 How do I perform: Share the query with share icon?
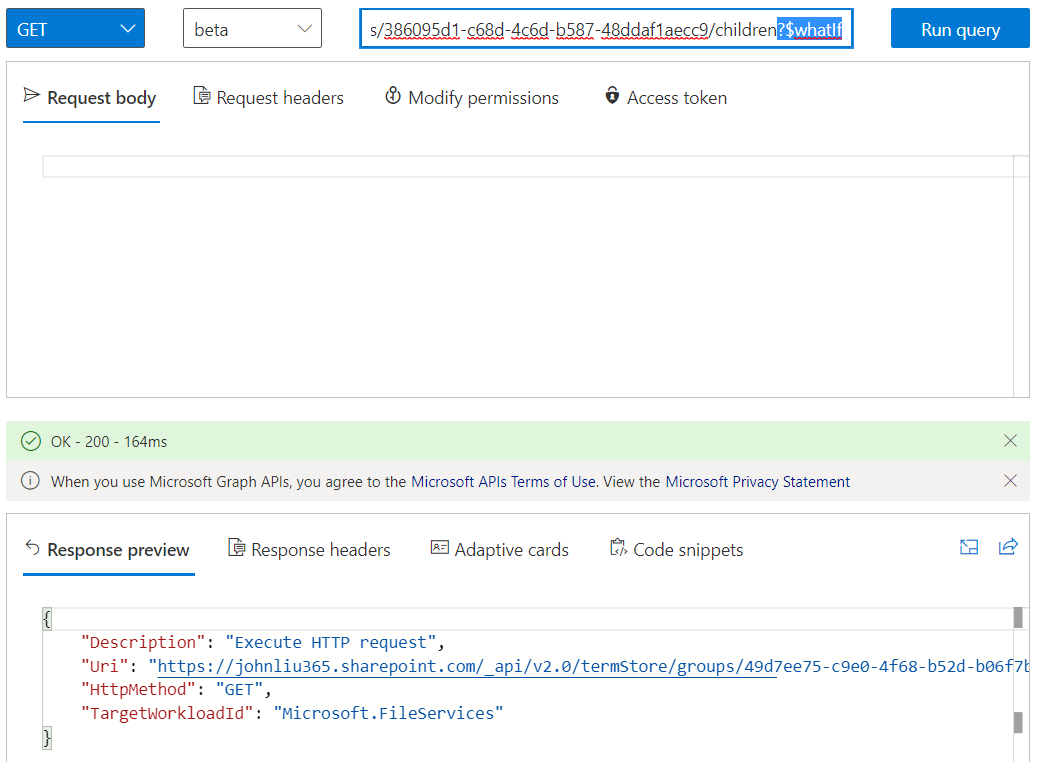1008,547
